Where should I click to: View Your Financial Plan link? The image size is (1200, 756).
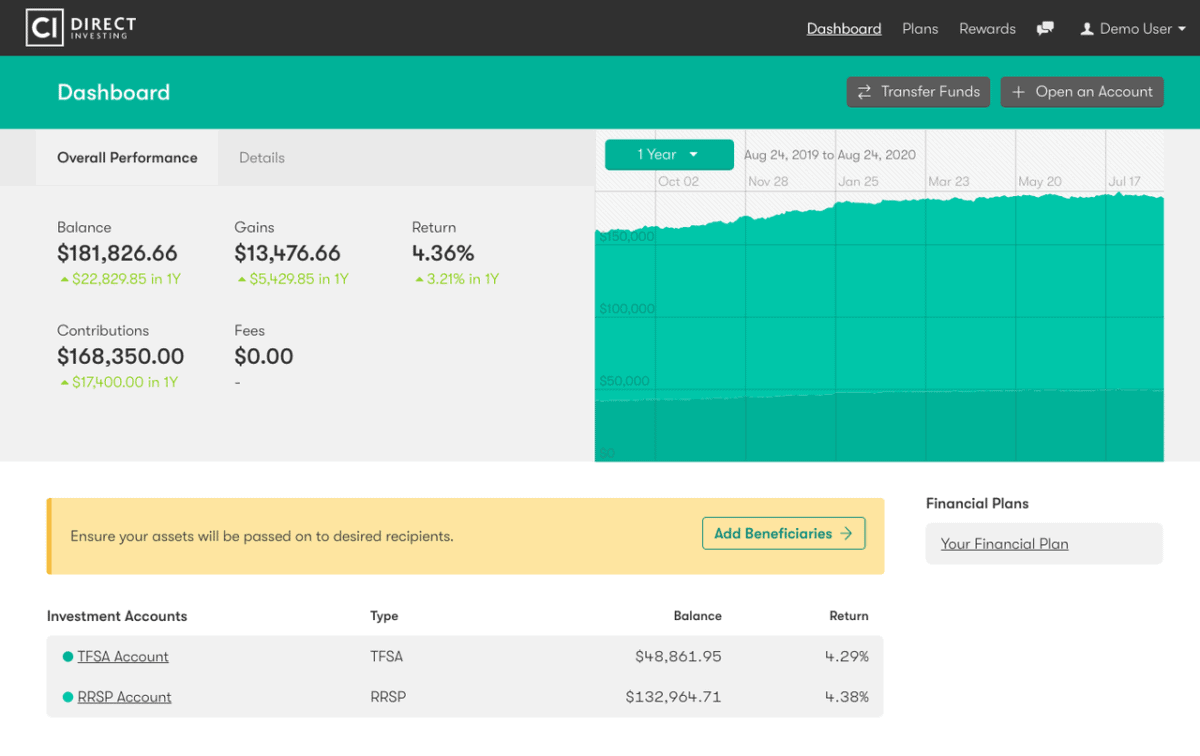(x=1004, y=544)
